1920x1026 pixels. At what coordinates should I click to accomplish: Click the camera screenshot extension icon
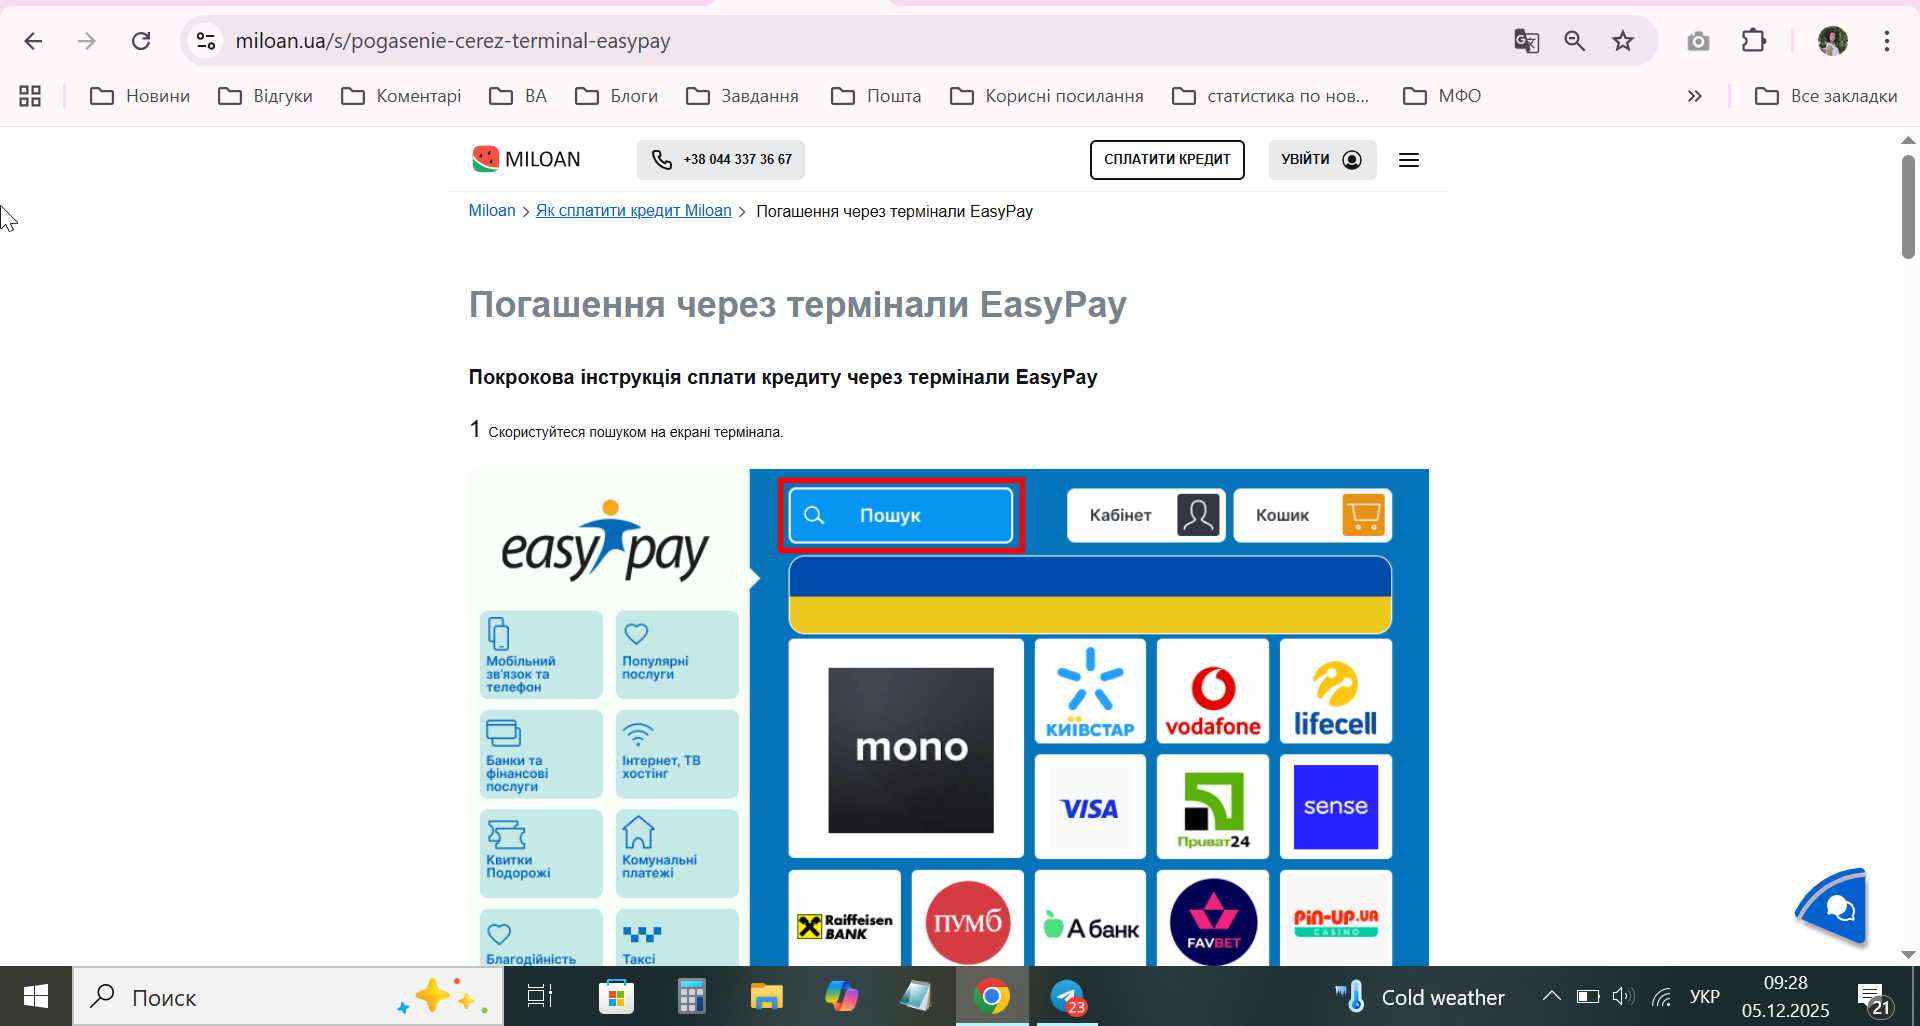click(1698, 41)
